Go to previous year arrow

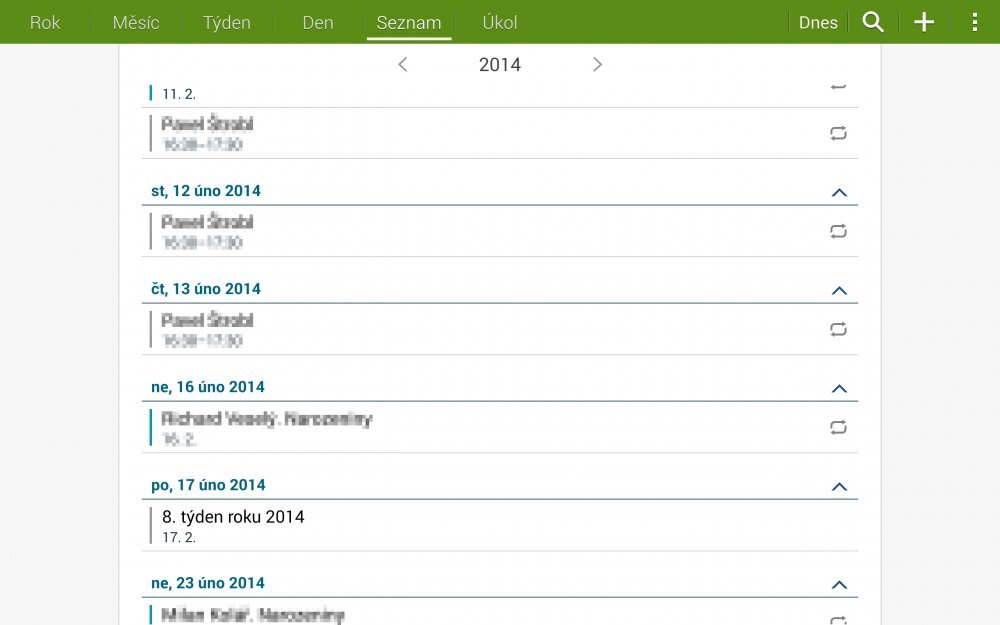pos(403,65)
